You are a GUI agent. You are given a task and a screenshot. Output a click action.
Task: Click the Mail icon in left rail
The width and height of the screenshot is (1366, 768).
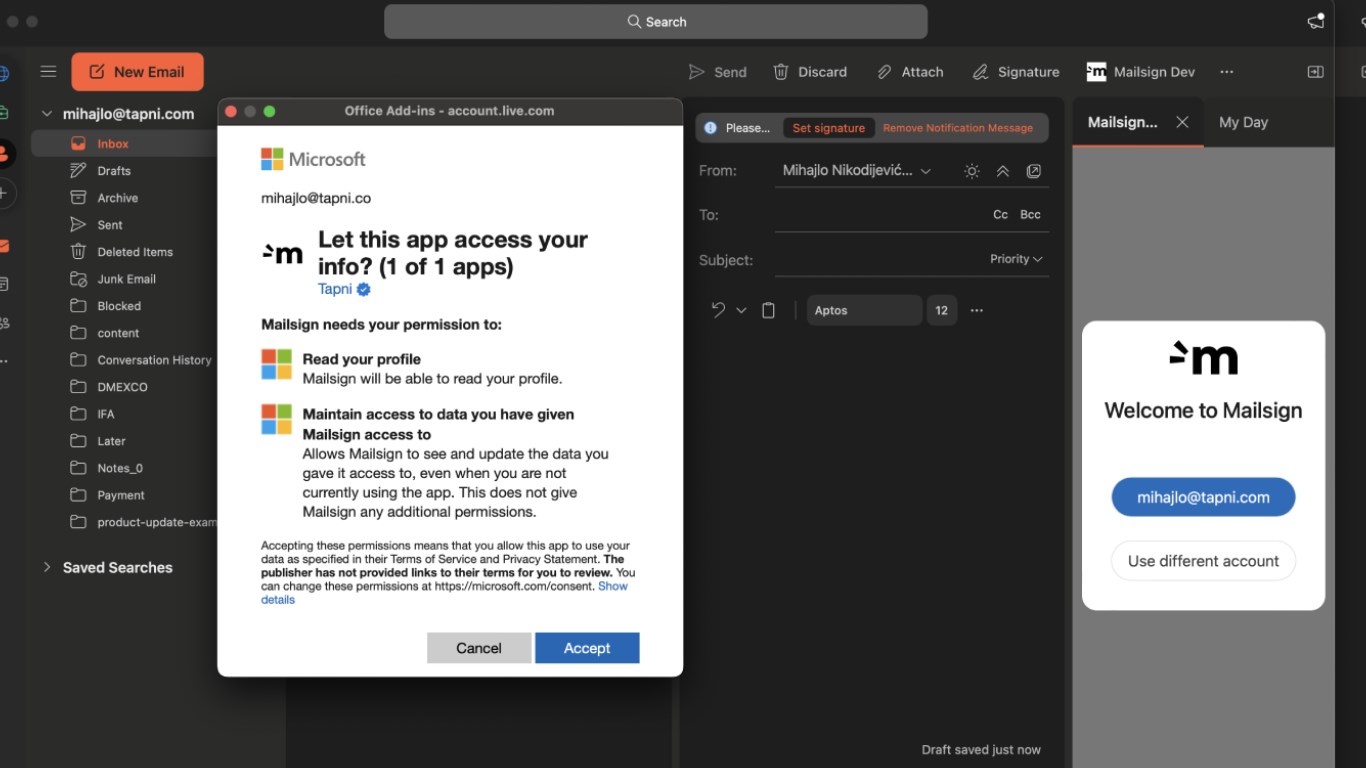[x=6, y=246]
